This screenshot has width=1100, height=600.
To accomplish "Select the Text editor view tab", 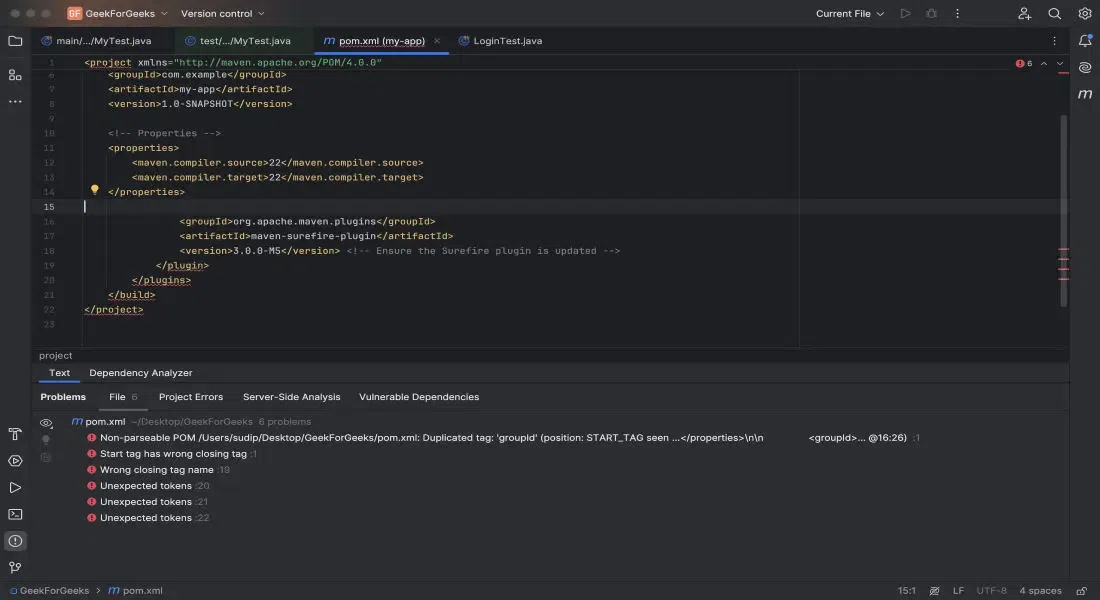I will click(x=59, y=373).
